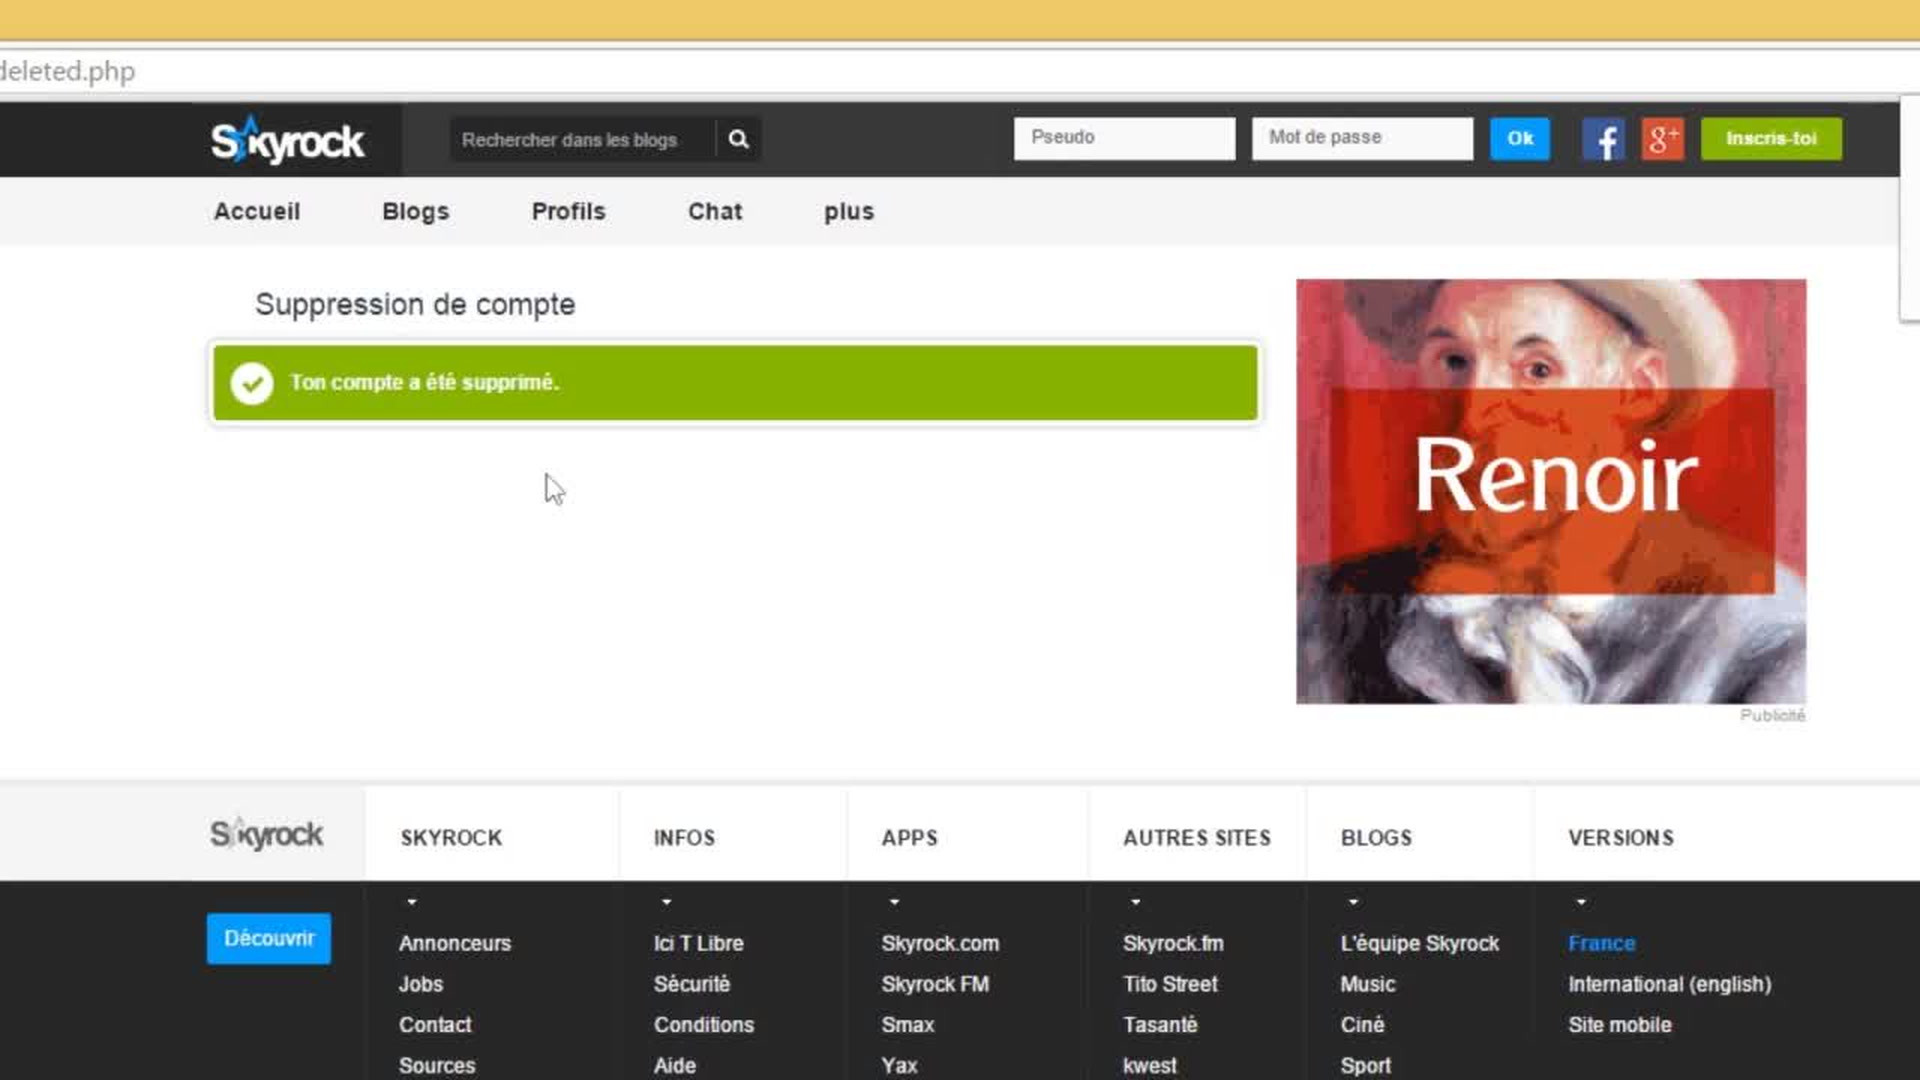The height and width of the screenshot is (1080, 1920).
Task: Click the Skyrock logo in the header
Action: click(287, 141)
